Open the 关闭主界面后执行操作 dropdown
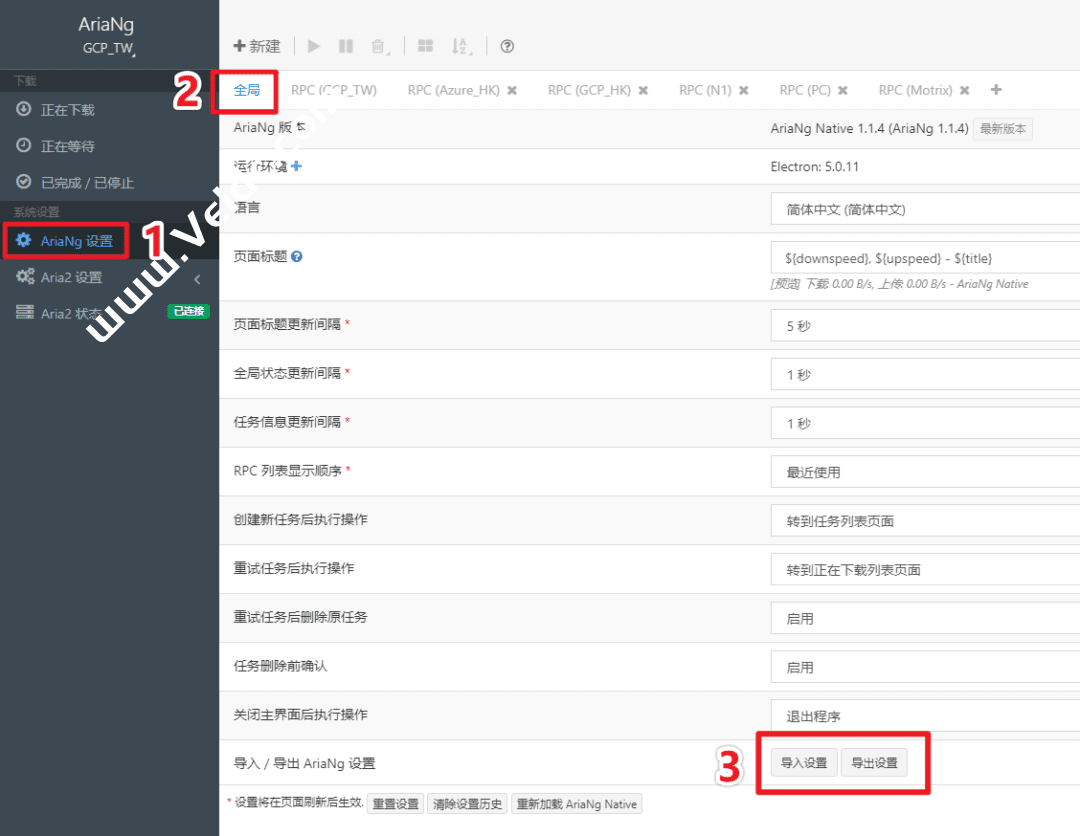1080x836 pixels. coord(925,716)
